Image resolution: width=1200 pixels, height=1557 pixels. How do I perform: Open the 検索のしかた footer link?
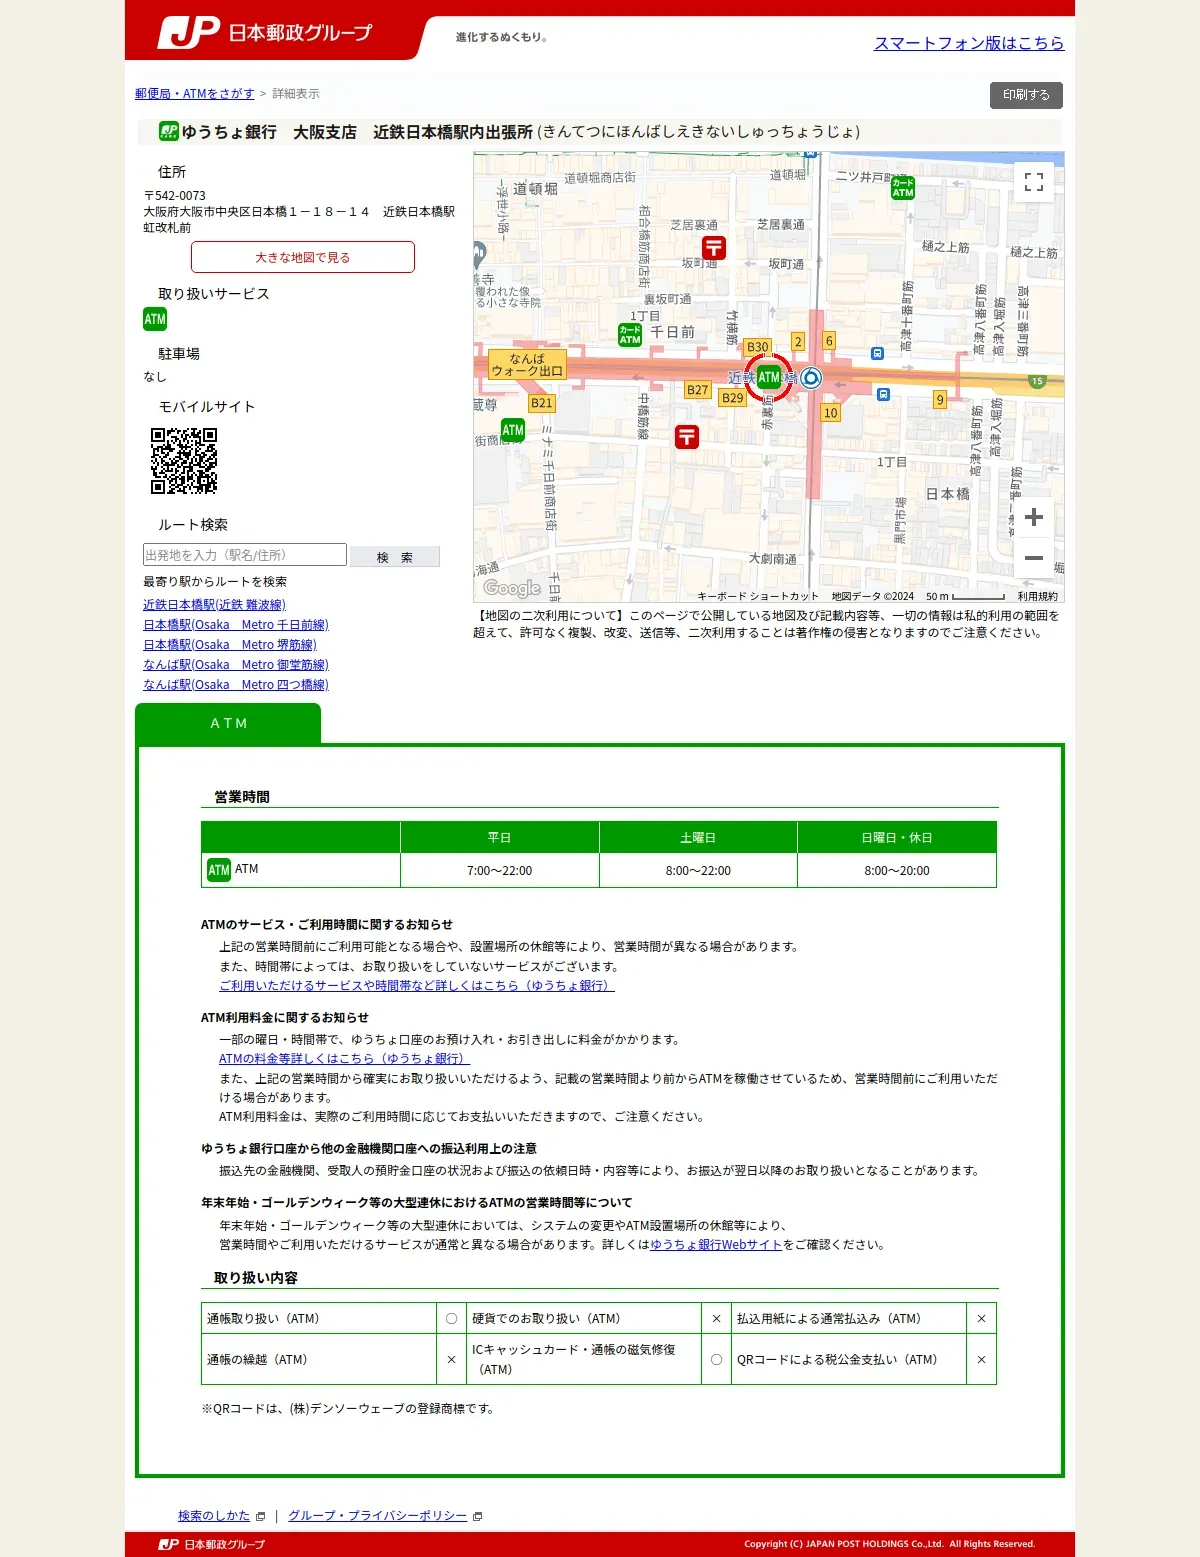point(214,1516)
